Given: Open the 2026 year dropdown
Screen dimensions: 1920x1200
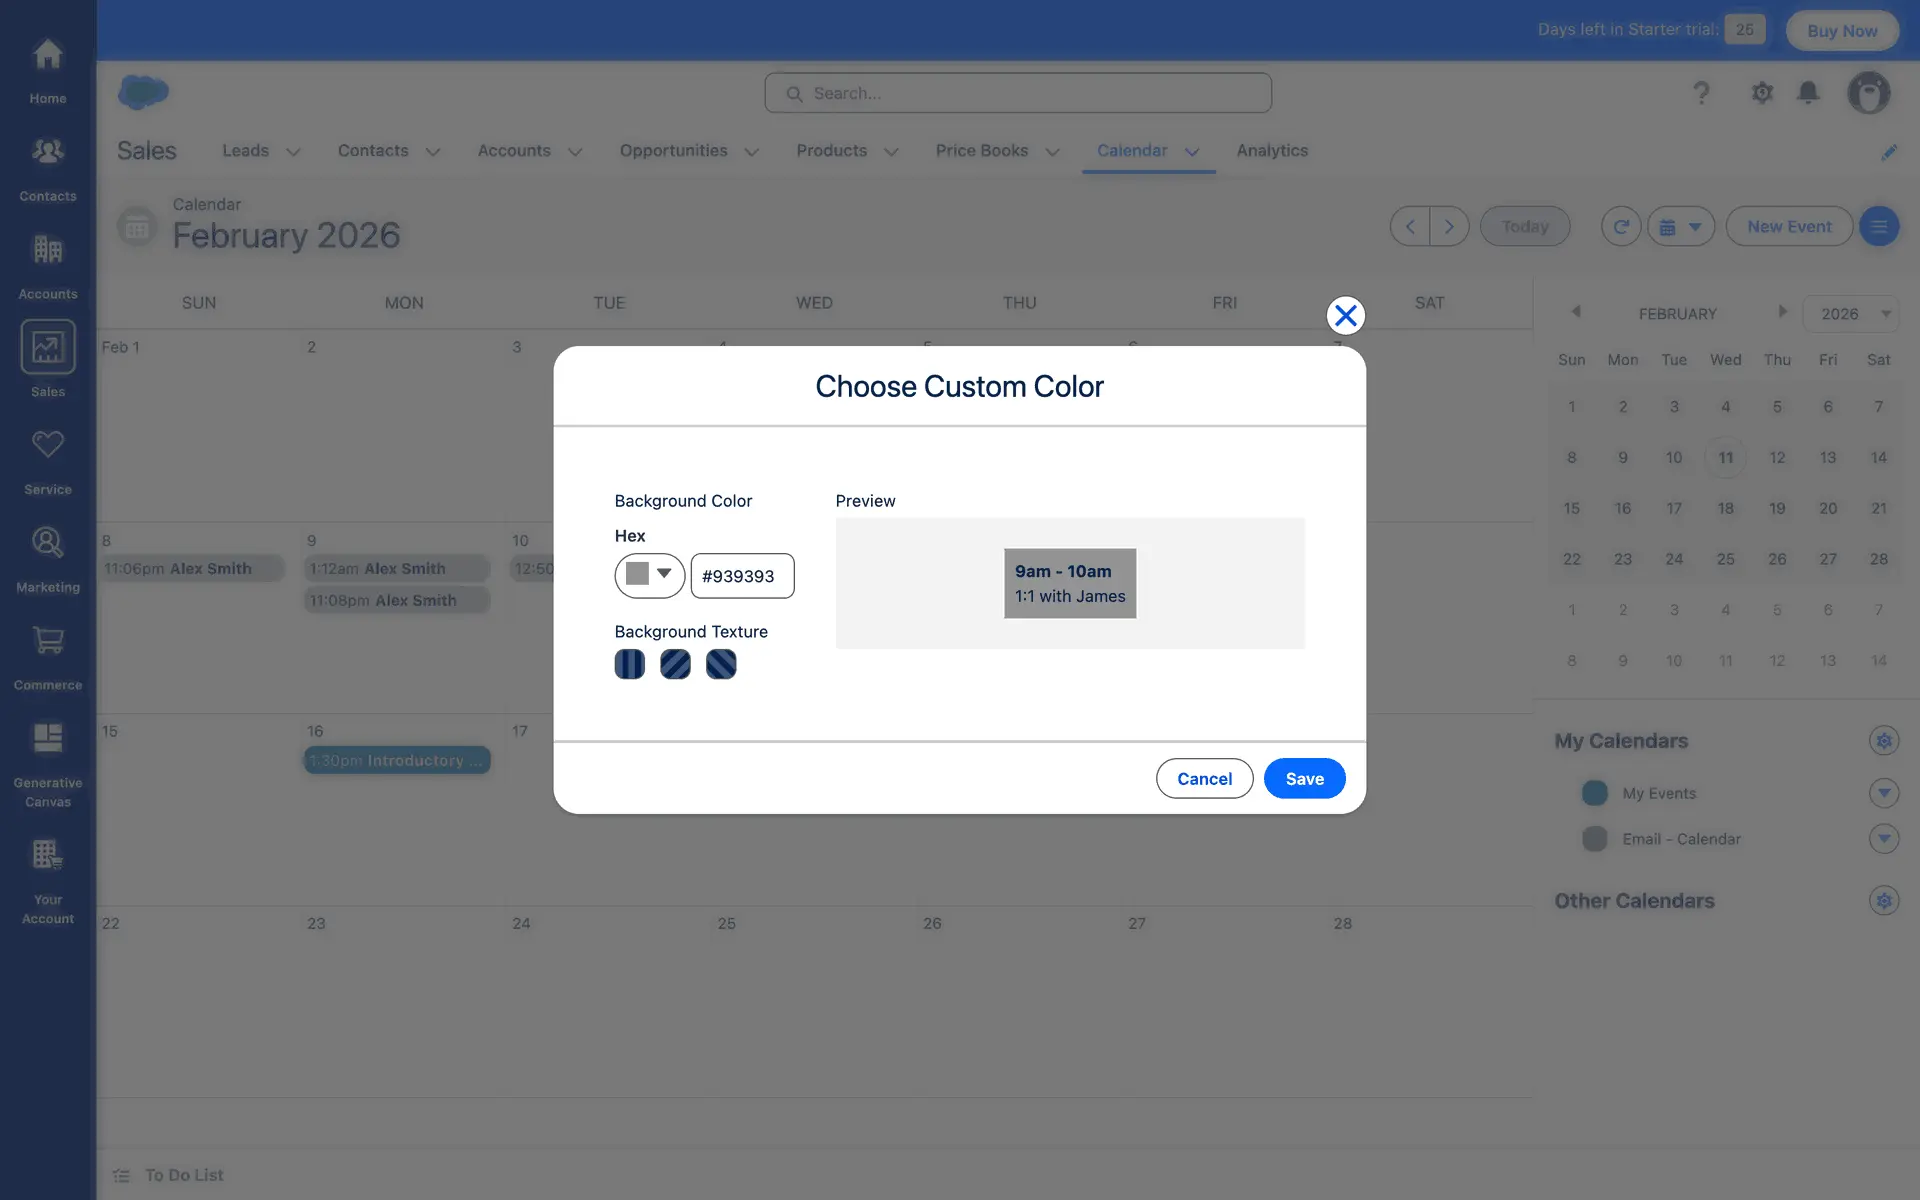Looking at the screenshot, I should point(1851,314).
